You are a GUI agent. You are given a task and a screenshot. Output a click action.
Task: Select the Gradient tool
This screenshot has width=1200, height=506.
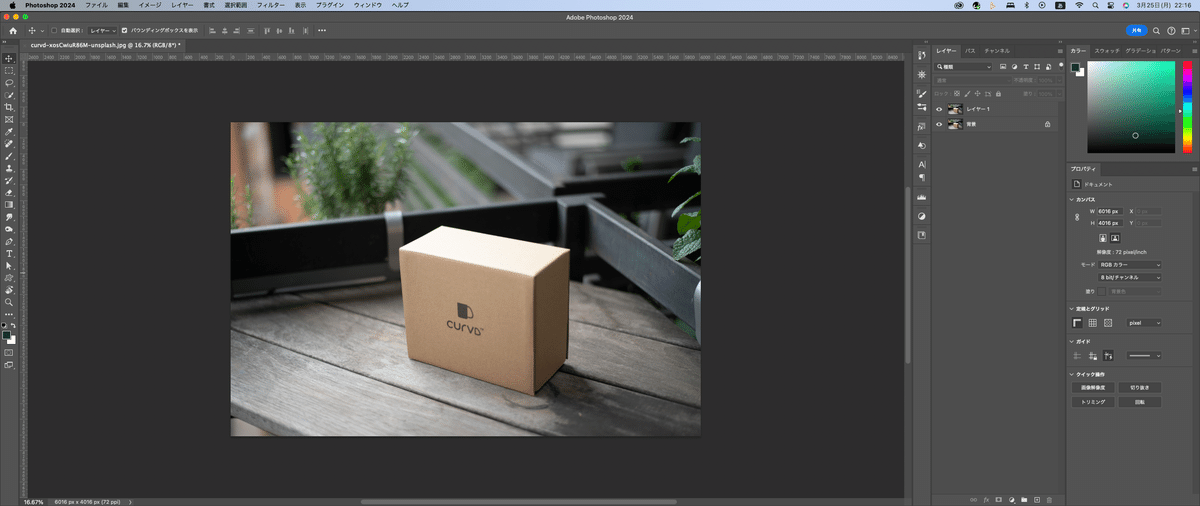point(9,204)
